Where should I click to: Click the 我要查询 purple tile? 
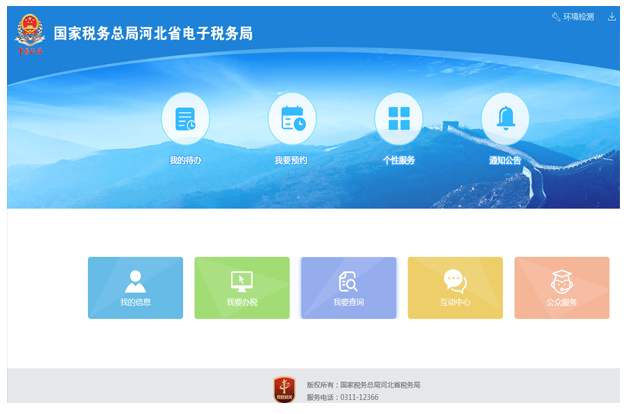pos(348,288)
